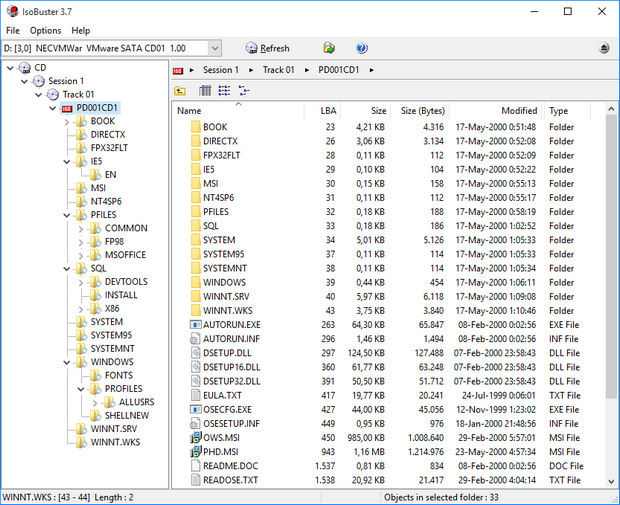This screenshot has width=620, height=505.
Task: Collapse the PFILES folder tree node
Action: tap(67, 215)
